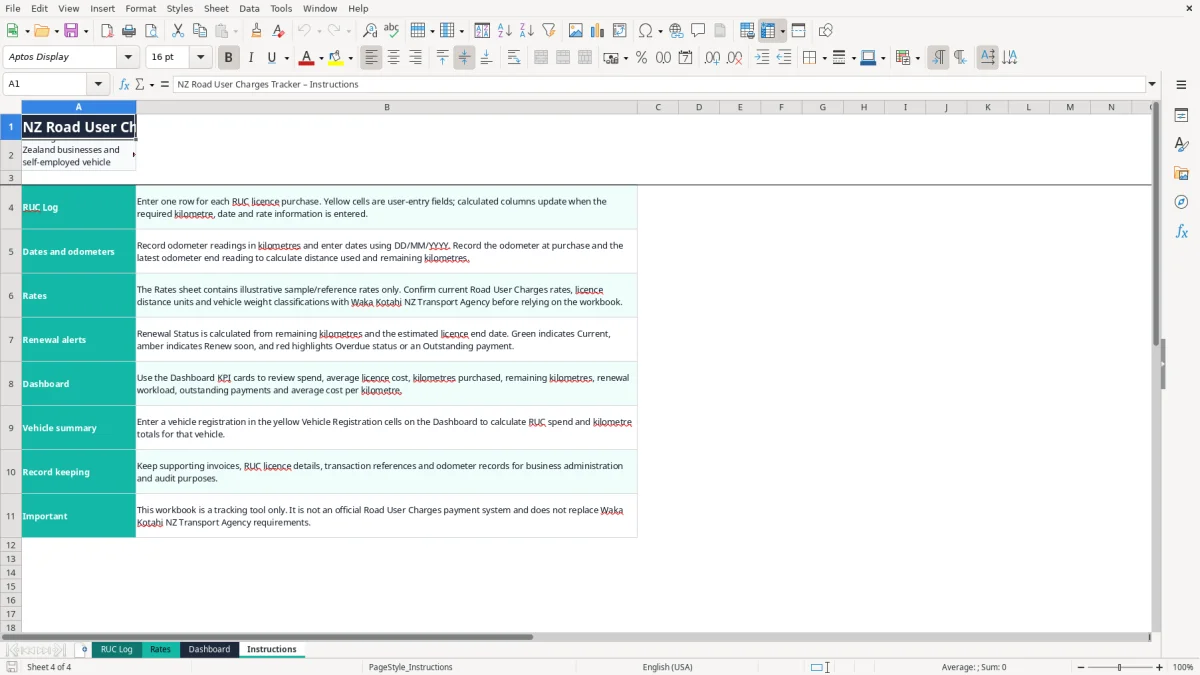Click the Insert Hyperlink globe icon
The height and width of the screenshot is (675, 1200).
(676, 31)
